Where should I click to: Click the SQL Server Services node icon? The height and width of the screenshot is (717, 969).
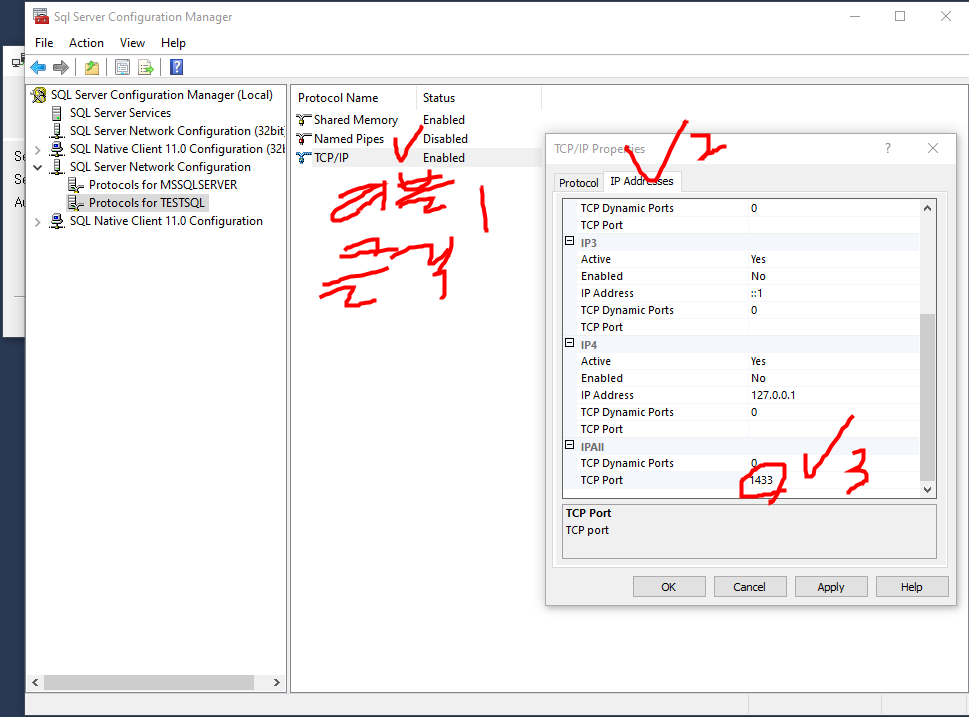[x=57, y=113]
